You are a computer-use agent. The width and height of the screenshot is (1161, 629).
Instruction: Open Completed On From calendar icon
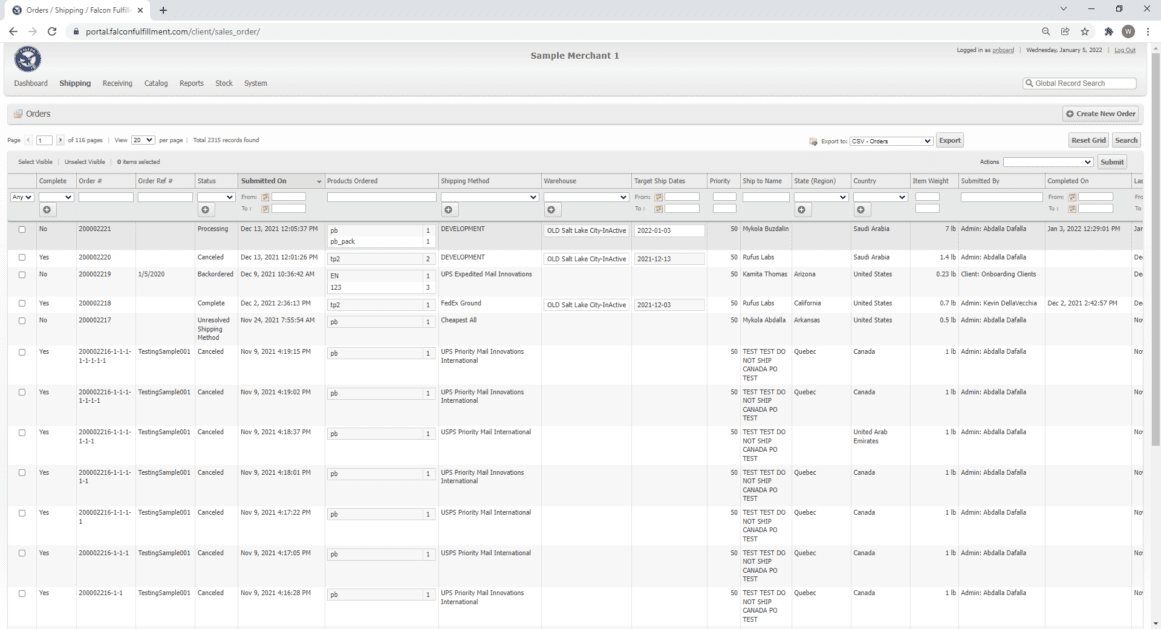(1071, 198)
